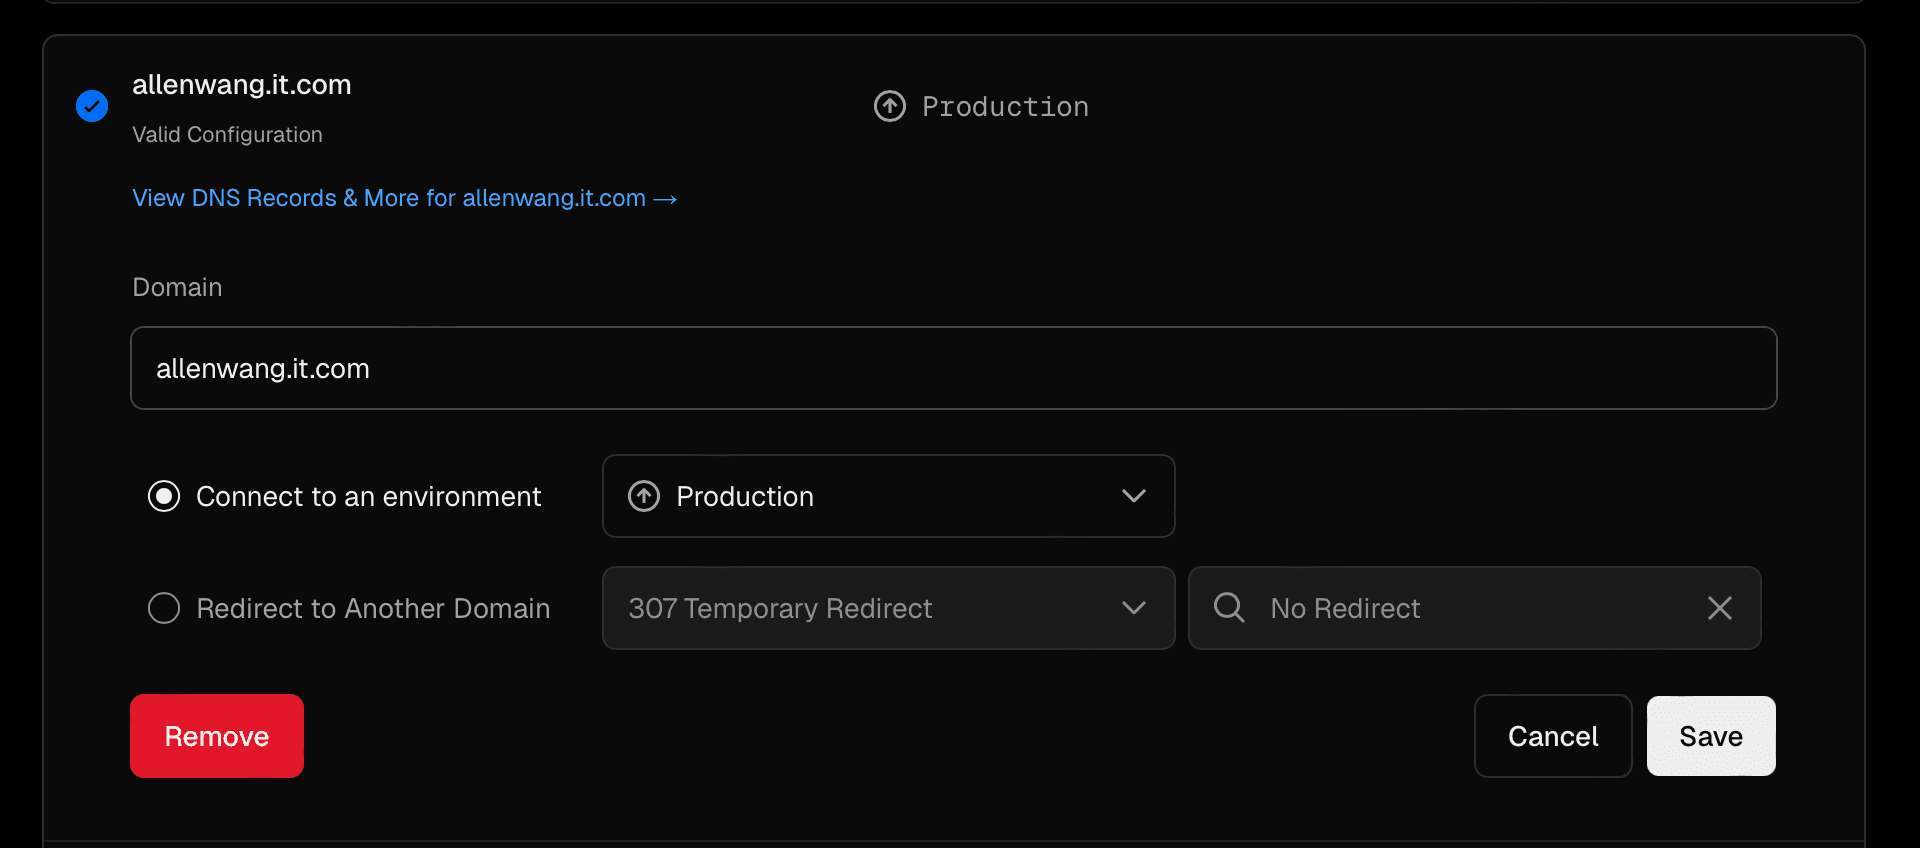Screen dimensions: 1920x848
Task: Select the Connect to an environment radio button
Action: [164, 496]
